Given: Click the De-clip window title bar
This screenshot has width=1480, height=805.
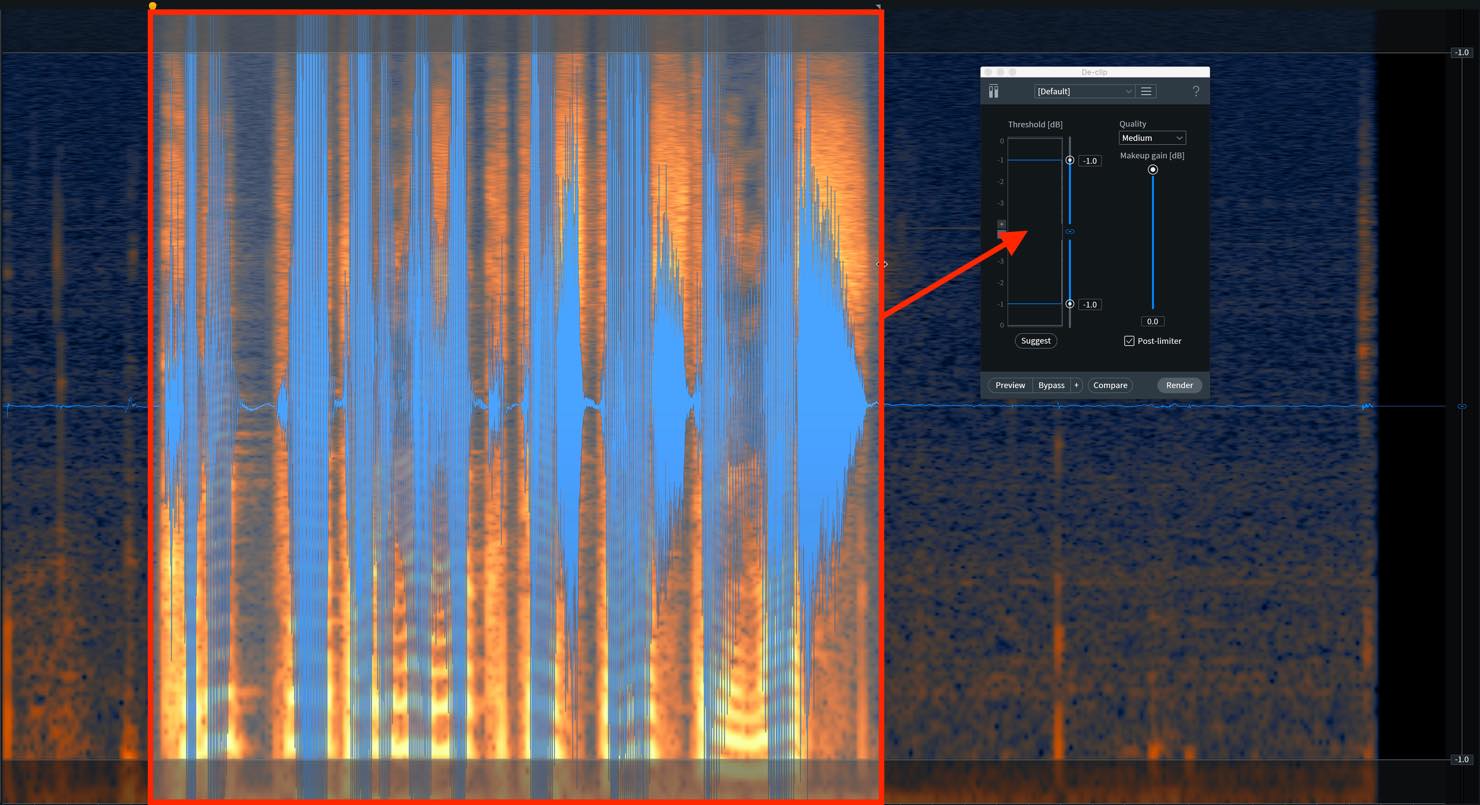Looking at the screenshot, I should point(1095,72).
